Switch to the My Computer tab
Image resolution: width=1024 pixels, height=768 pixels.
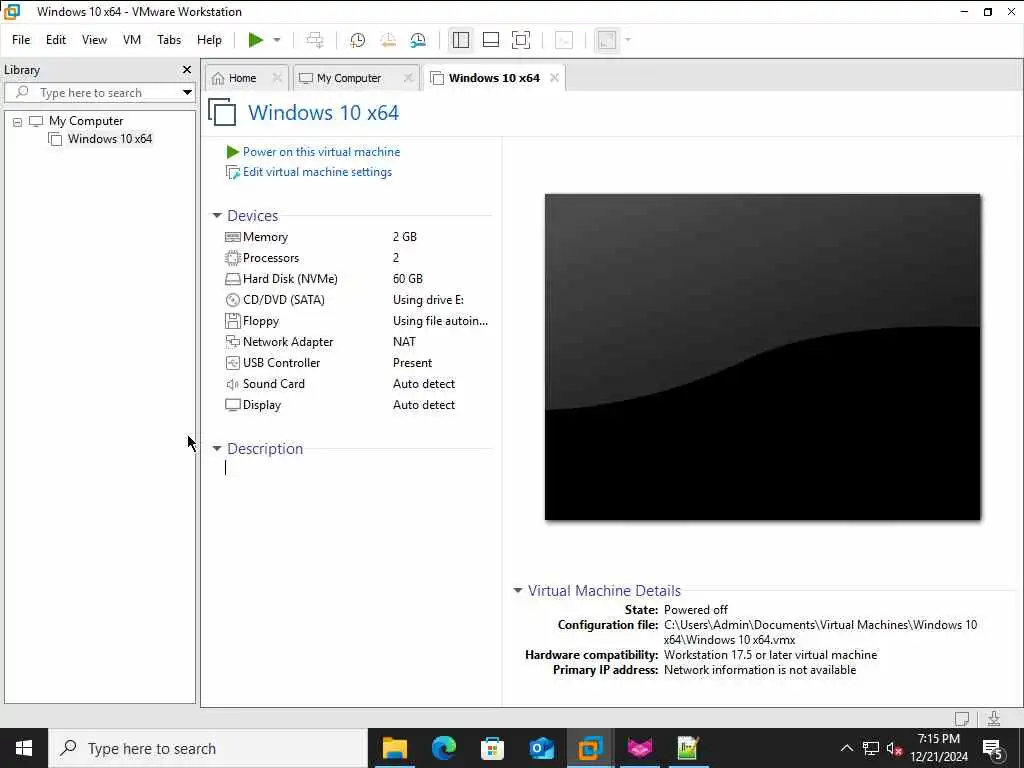349,78
